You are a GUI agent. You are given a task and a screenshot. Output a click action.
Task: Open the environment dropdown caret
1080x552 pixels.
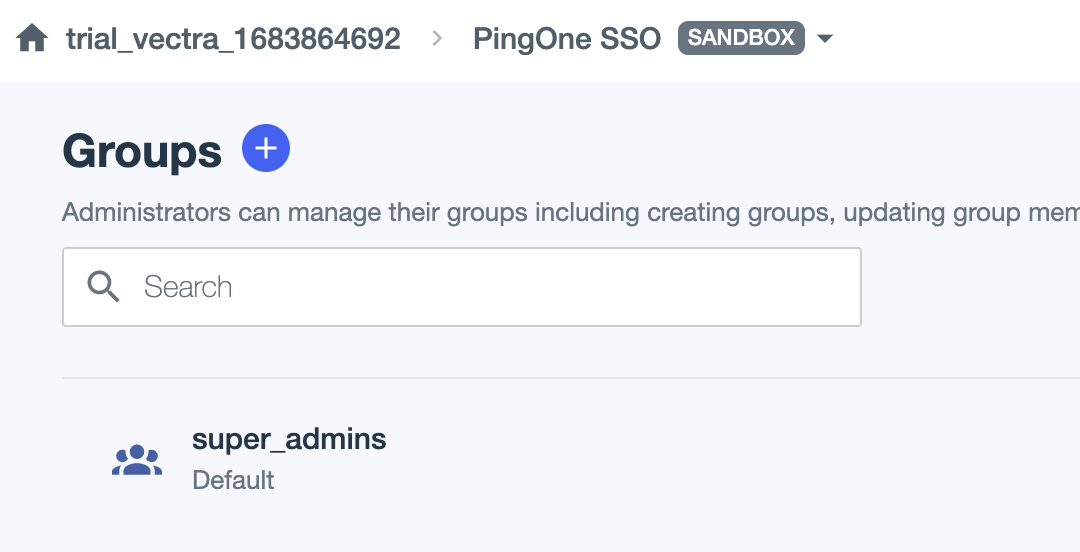click(x=825, y=39)
